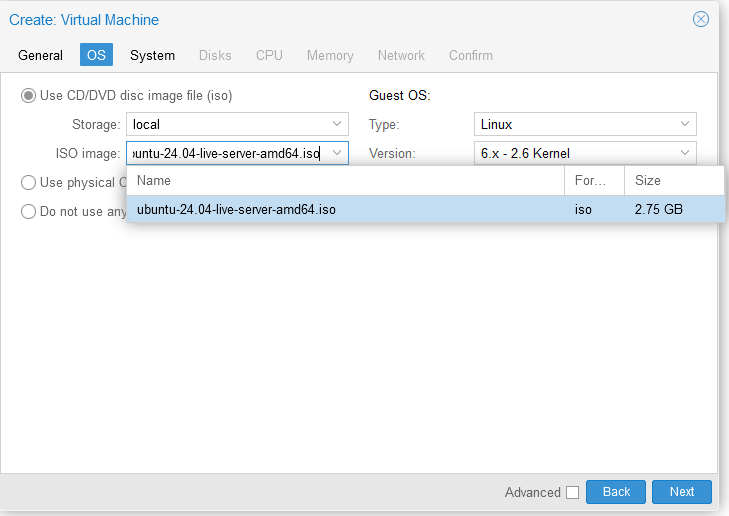Click the Format column header
Viewport: 729px width, 516px height.
click(x=594, y=181)
